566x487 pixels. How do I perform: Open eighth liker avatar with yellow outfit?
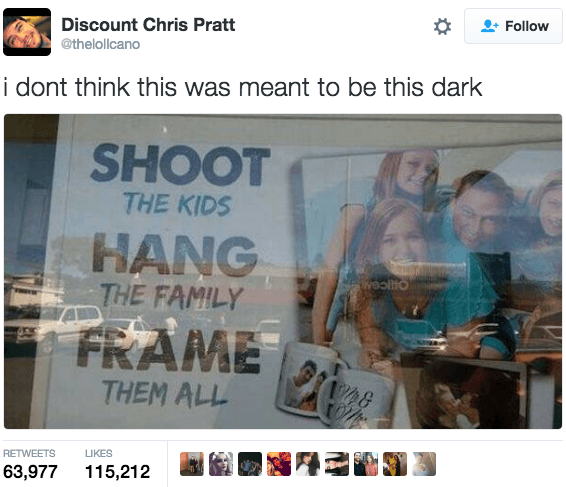tap(395, 464)
